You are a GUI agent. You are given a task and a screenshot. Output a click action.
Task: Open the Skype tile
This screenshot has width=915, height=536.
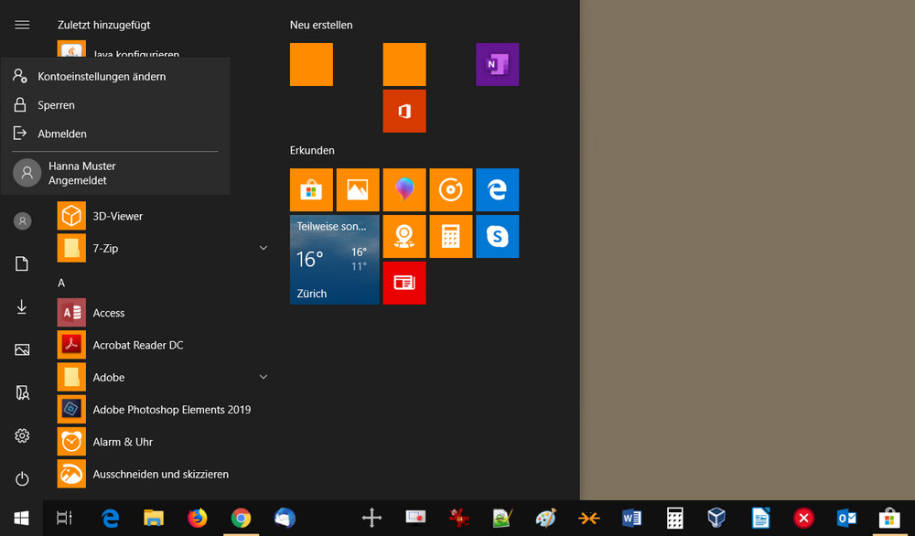point(497,236)
